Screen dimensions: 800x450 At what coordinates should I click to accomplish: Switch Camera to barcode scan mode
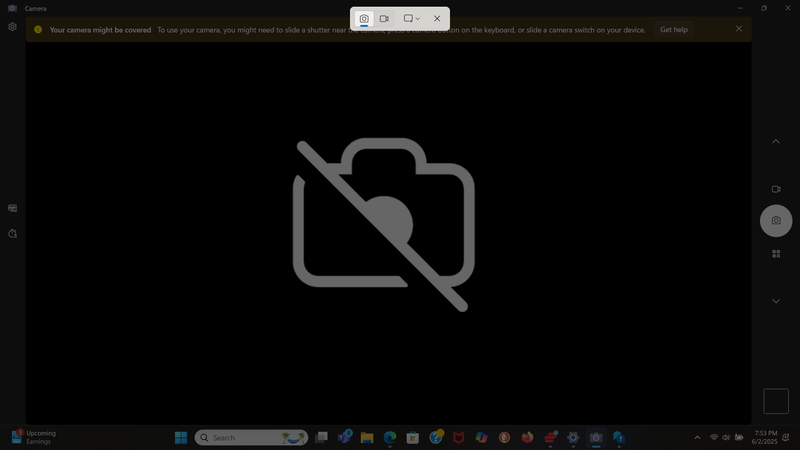(x=776, y=254)
